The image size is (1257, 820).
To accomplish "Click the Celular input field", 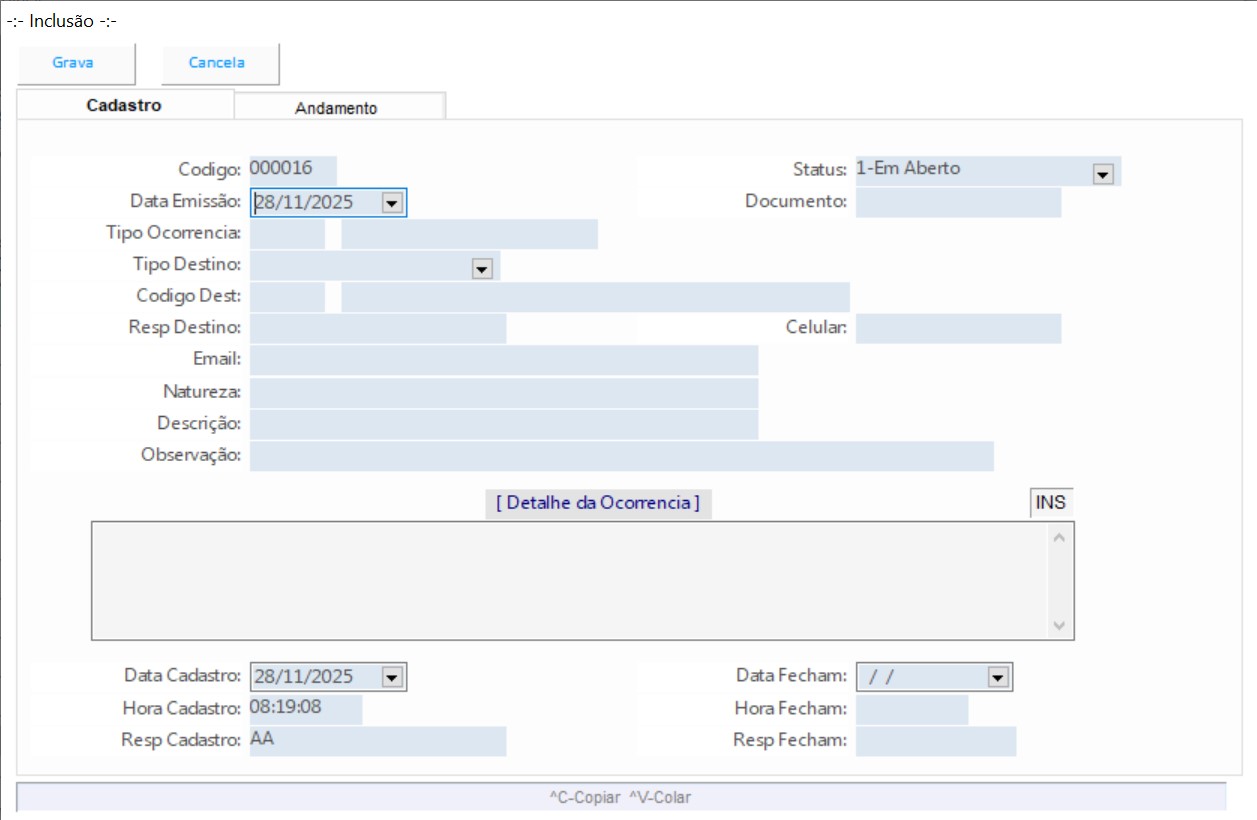I will 957,328.
